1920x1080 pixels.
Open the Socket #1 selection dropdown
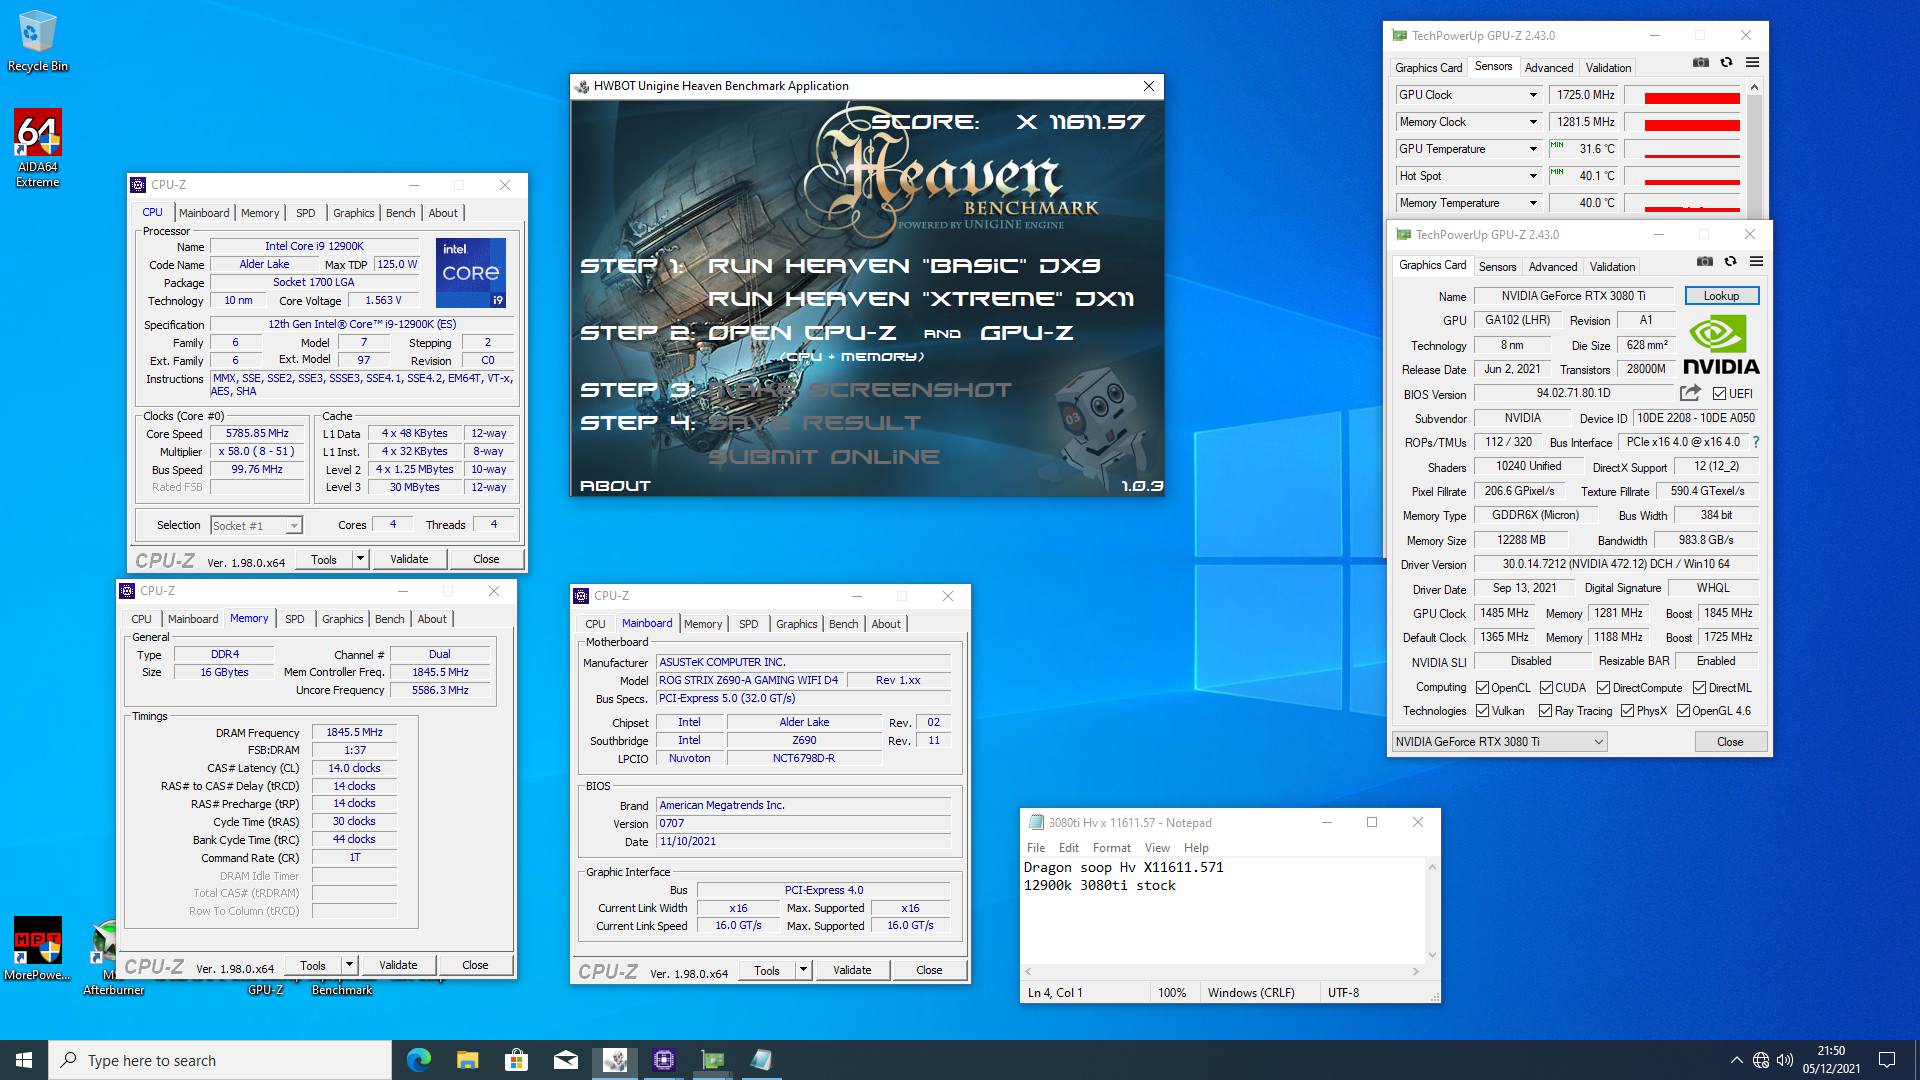(x=256, y=525)
